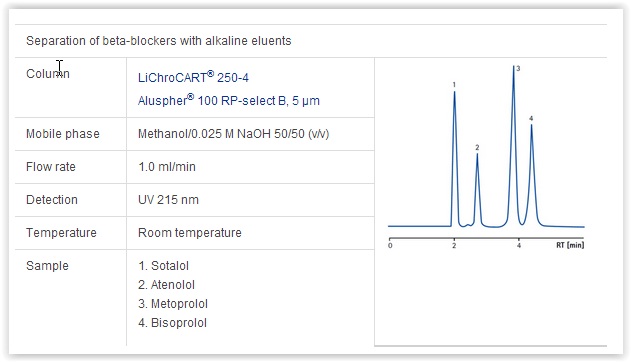
Task: Click the Bisoprolol sample entry
Action: click(172, 323)
